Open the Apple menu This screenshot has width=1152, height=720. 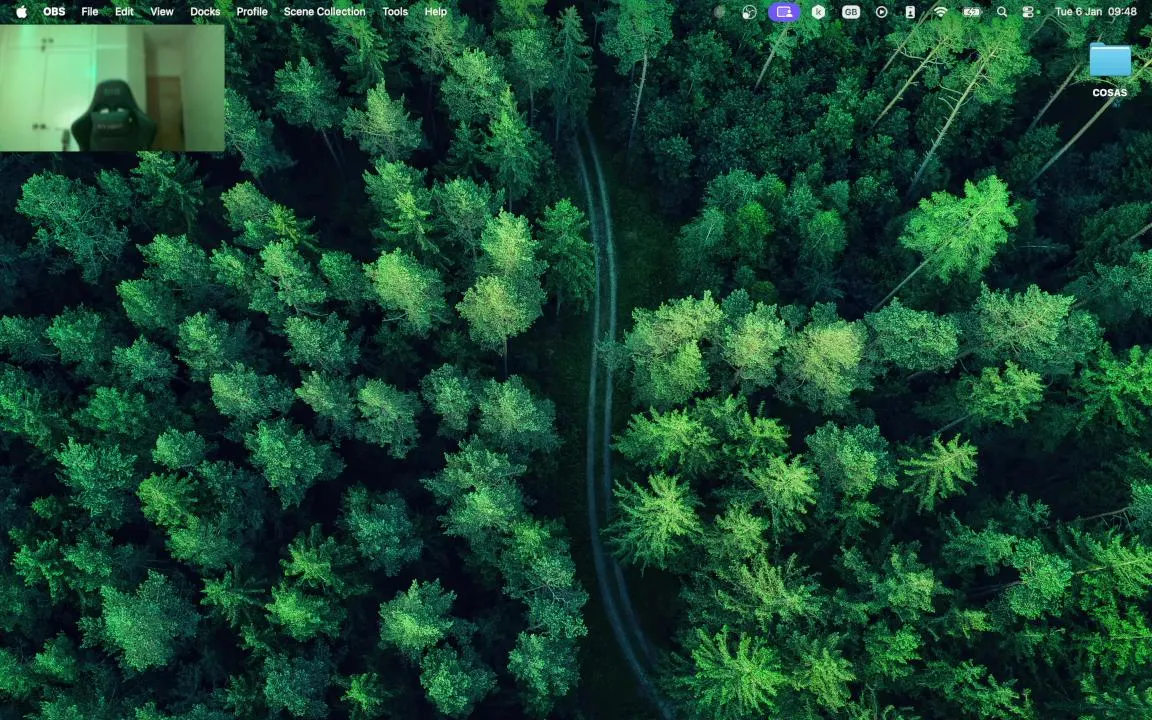21,12
